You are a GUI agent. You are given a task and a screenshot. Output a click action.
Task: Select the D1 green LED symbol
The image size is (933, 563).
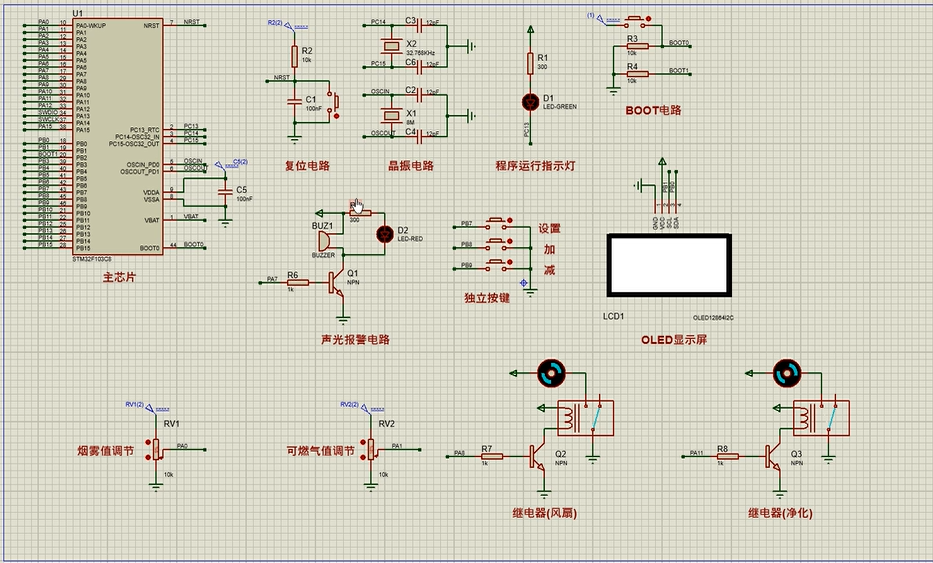[x=530, y=102]
